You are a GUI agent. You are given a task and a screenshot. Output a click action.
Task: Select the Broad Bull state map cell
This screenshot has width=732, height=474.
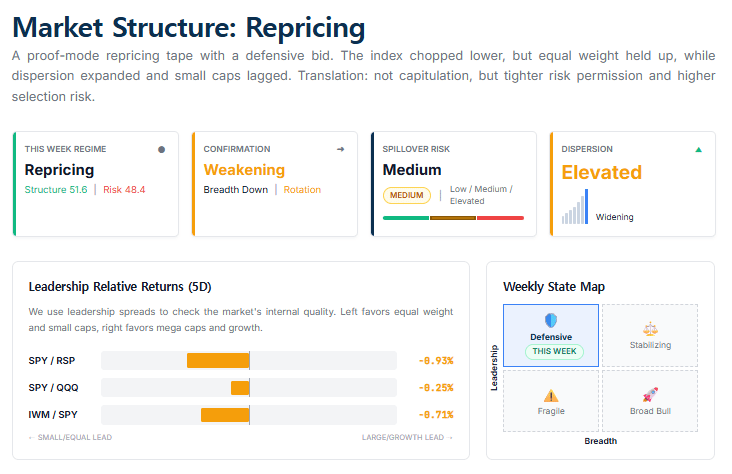(x=650, y=401)
